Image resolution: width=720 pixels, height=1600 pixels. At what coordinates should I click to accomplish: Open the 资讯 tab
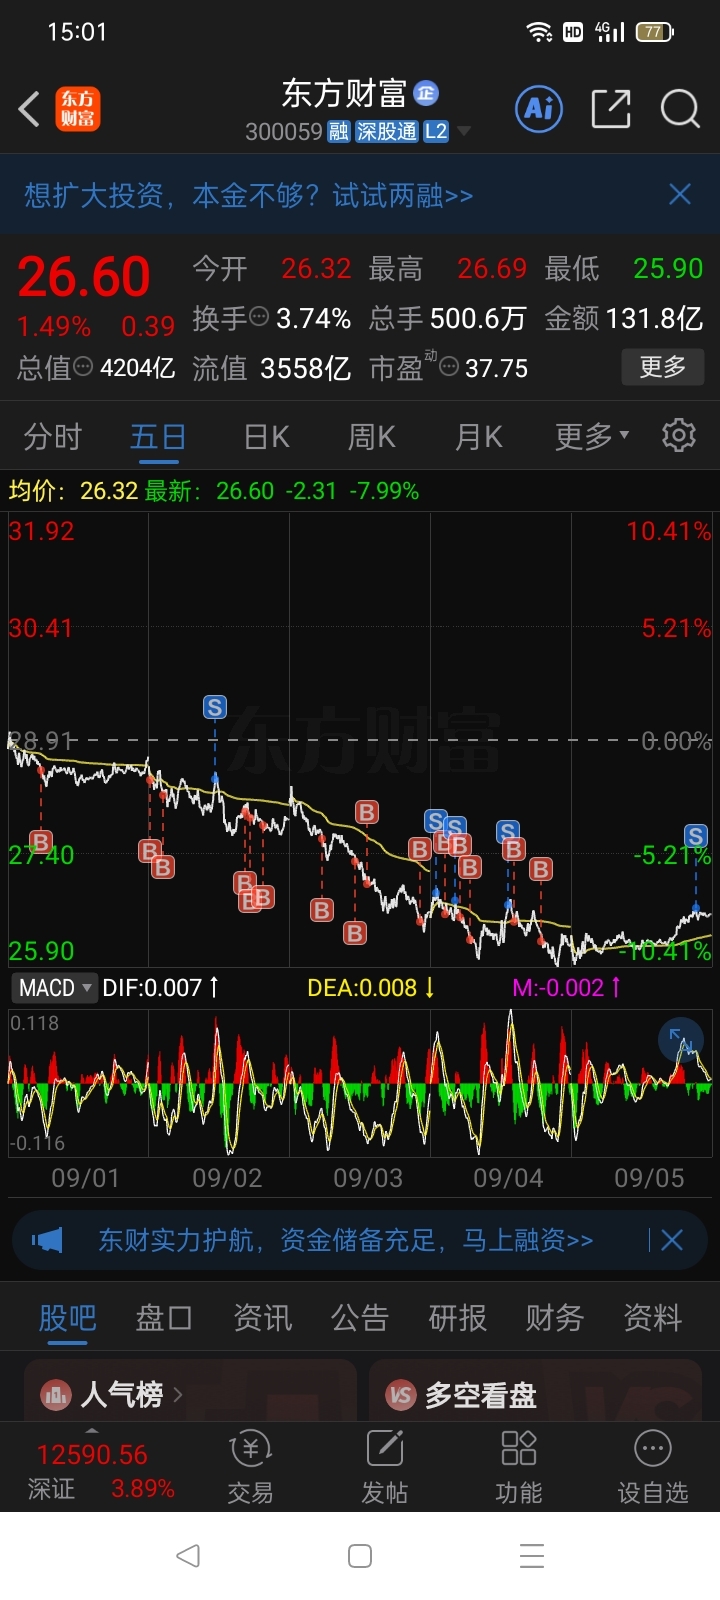[262, 1318]
